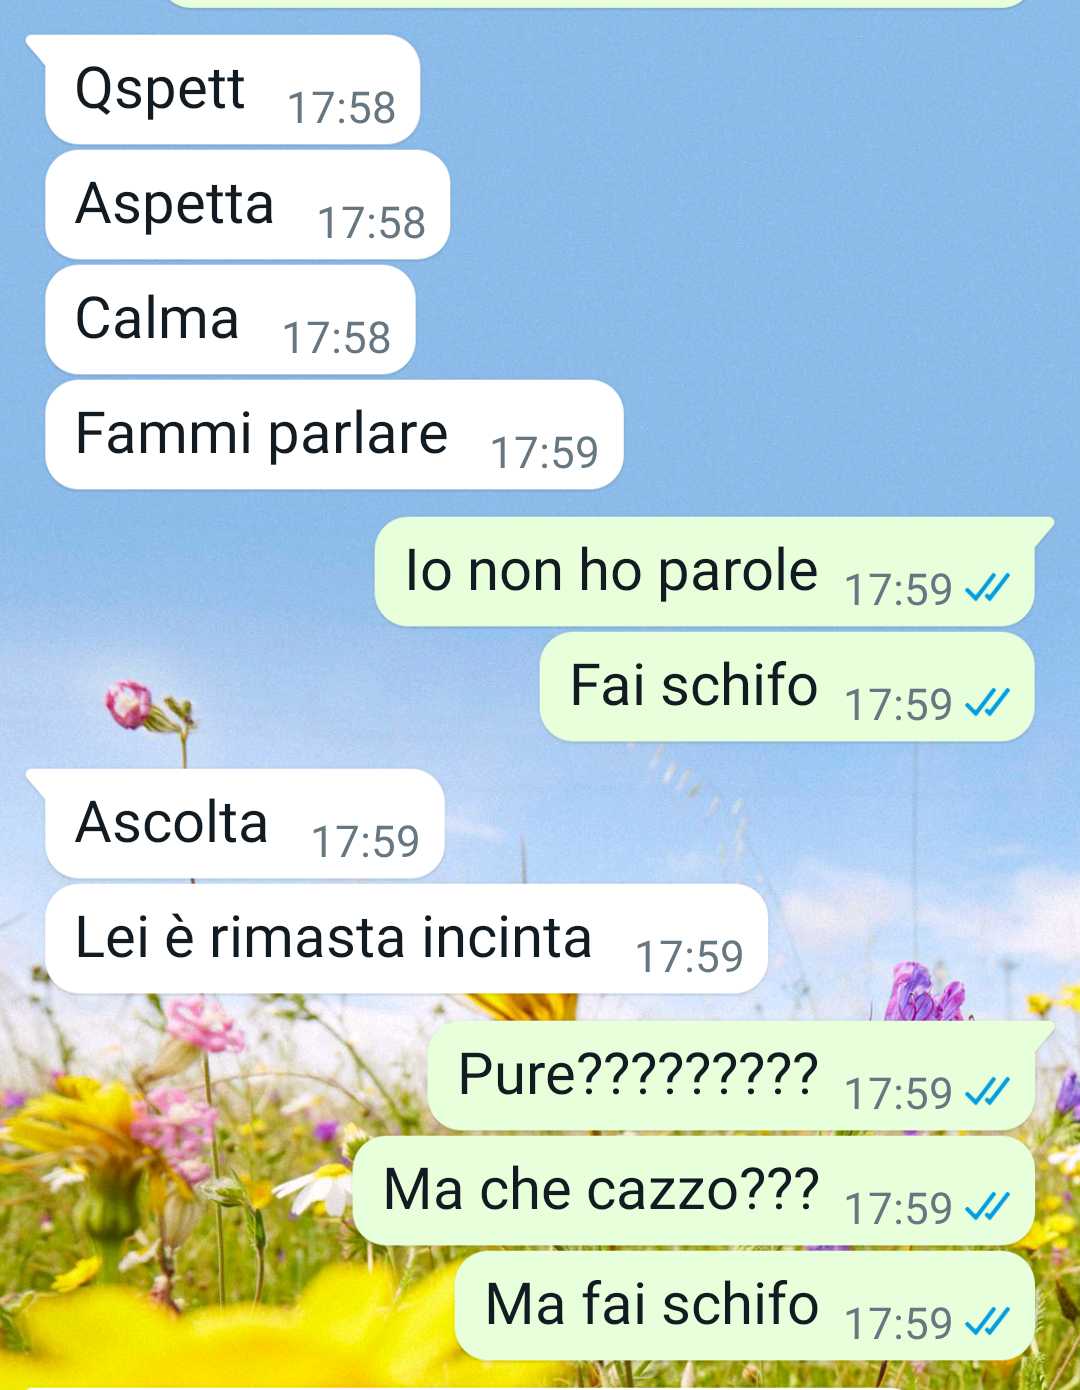Select the first 'Fai schifo' message
The width and height of the screenshot is (1080, 1390).
pyautogui.click(x=787, y=686)
